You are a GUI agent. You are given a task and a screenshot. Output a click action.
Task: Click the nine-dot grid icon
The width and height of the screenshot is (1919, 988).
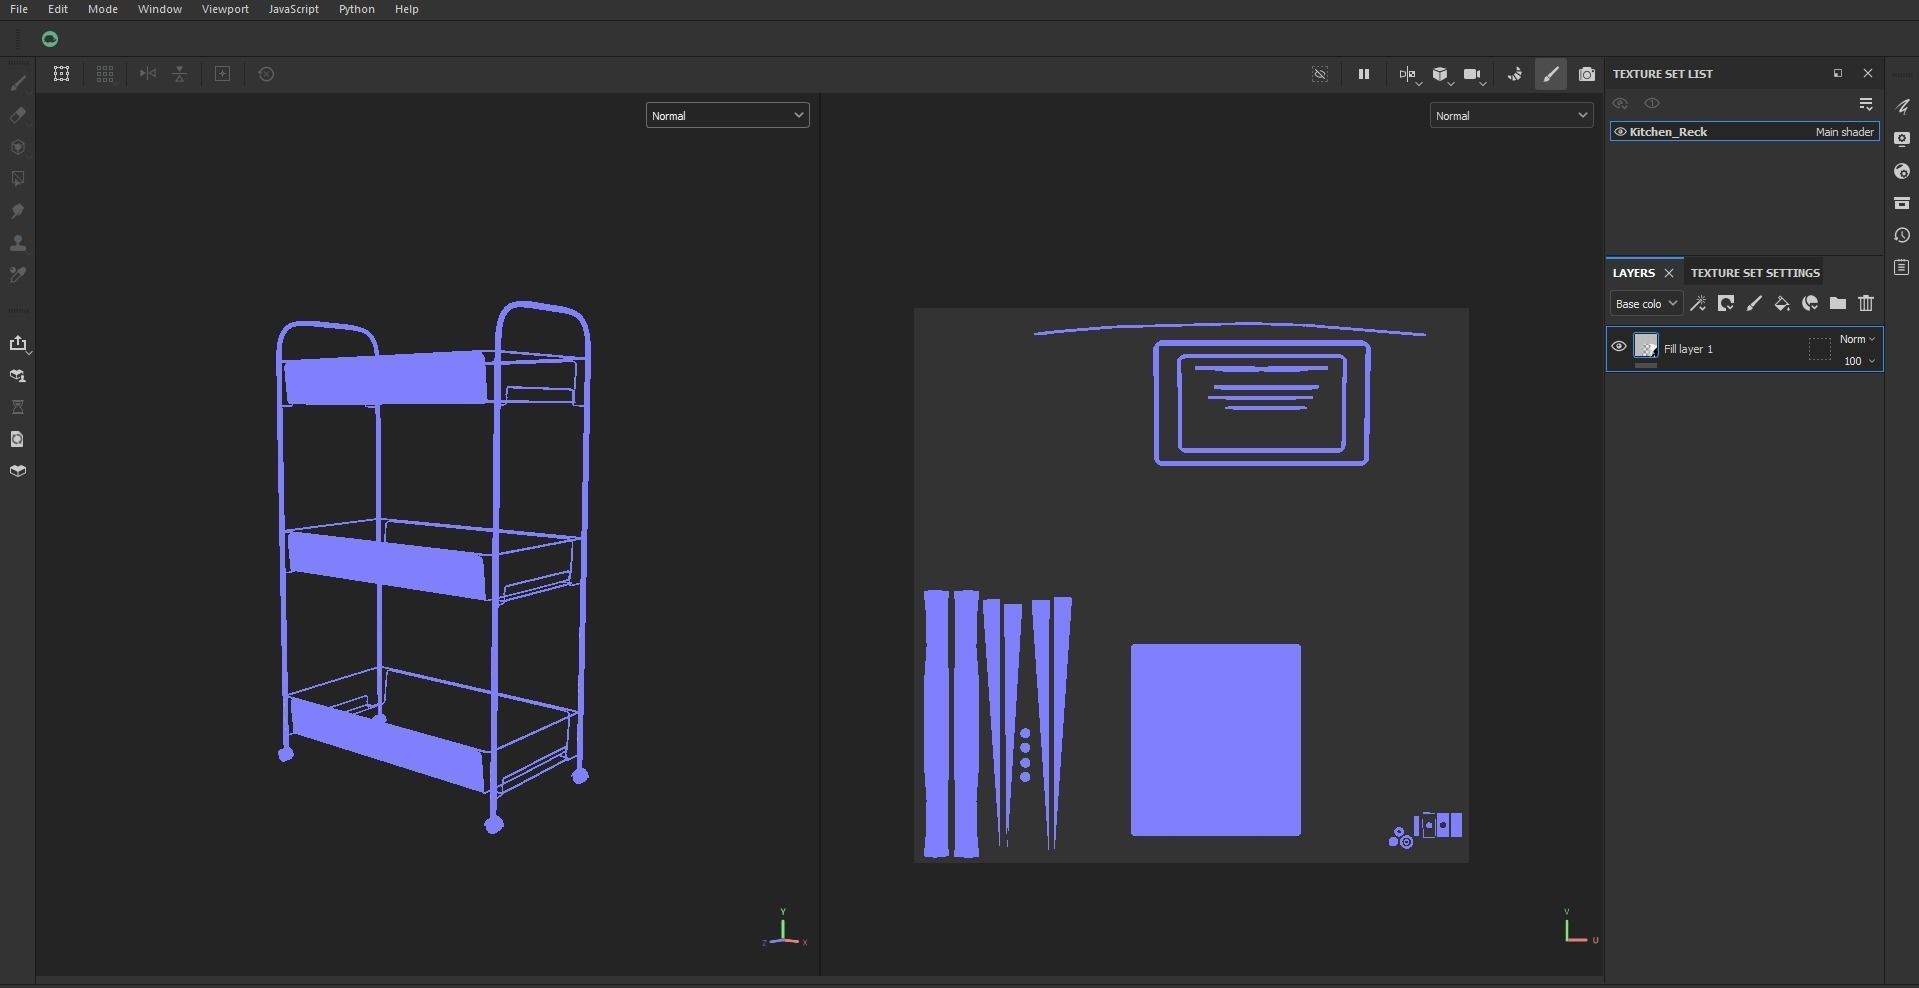(x=105, y=74)
